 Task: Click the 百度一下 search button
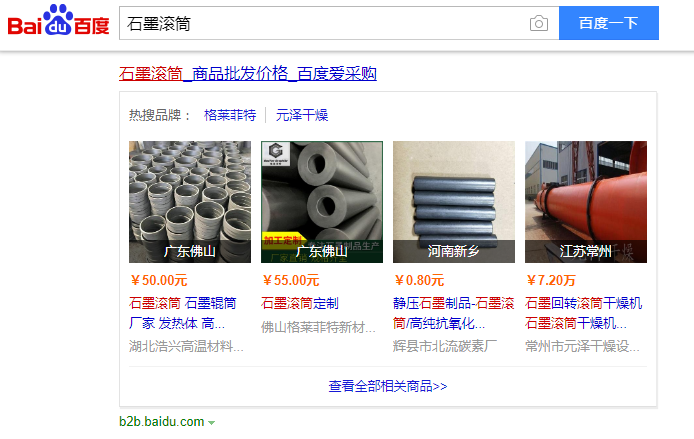[609, 23]
